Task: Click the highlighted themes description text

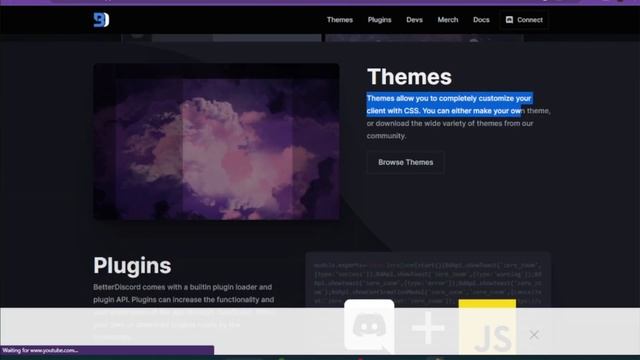Action: tap(449, 104)
